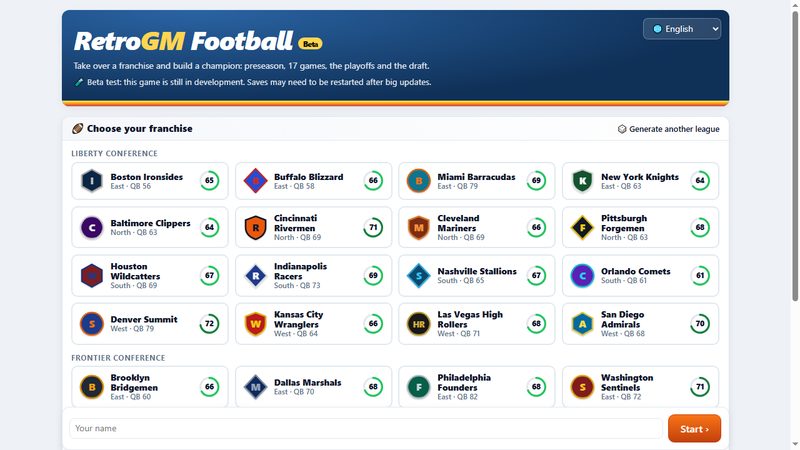The height and width of the screenshot is (450, 800).
Task: Select the Miami Barracudas franchise card
Action: coord(477,181)
